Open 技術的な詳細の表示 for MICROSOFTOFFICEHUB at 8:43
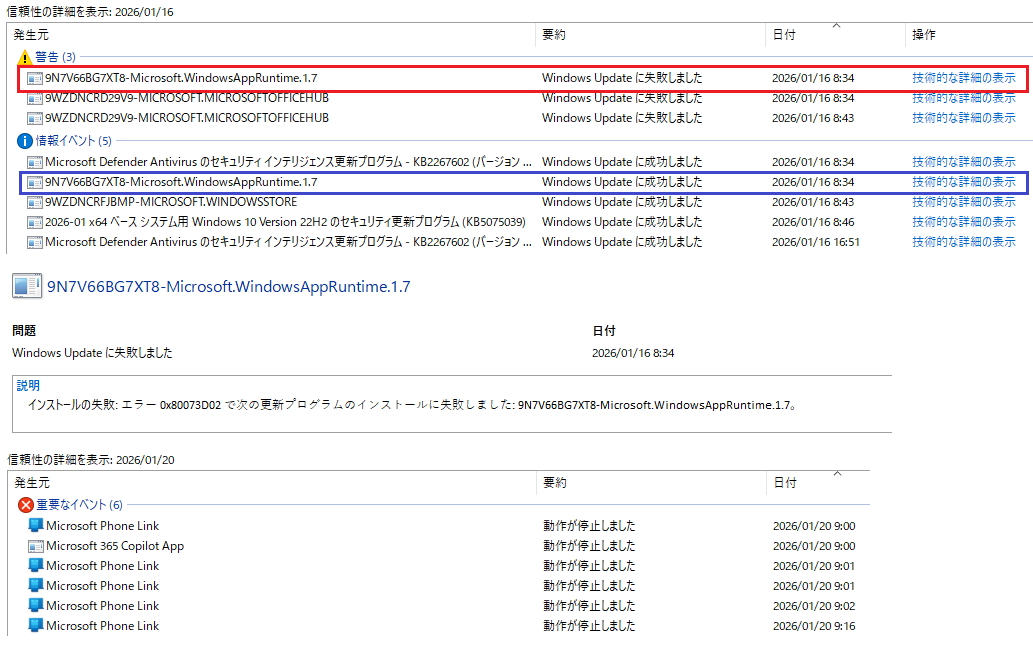Viewport: 1033px width, 654px height. [x=964, y=118]
